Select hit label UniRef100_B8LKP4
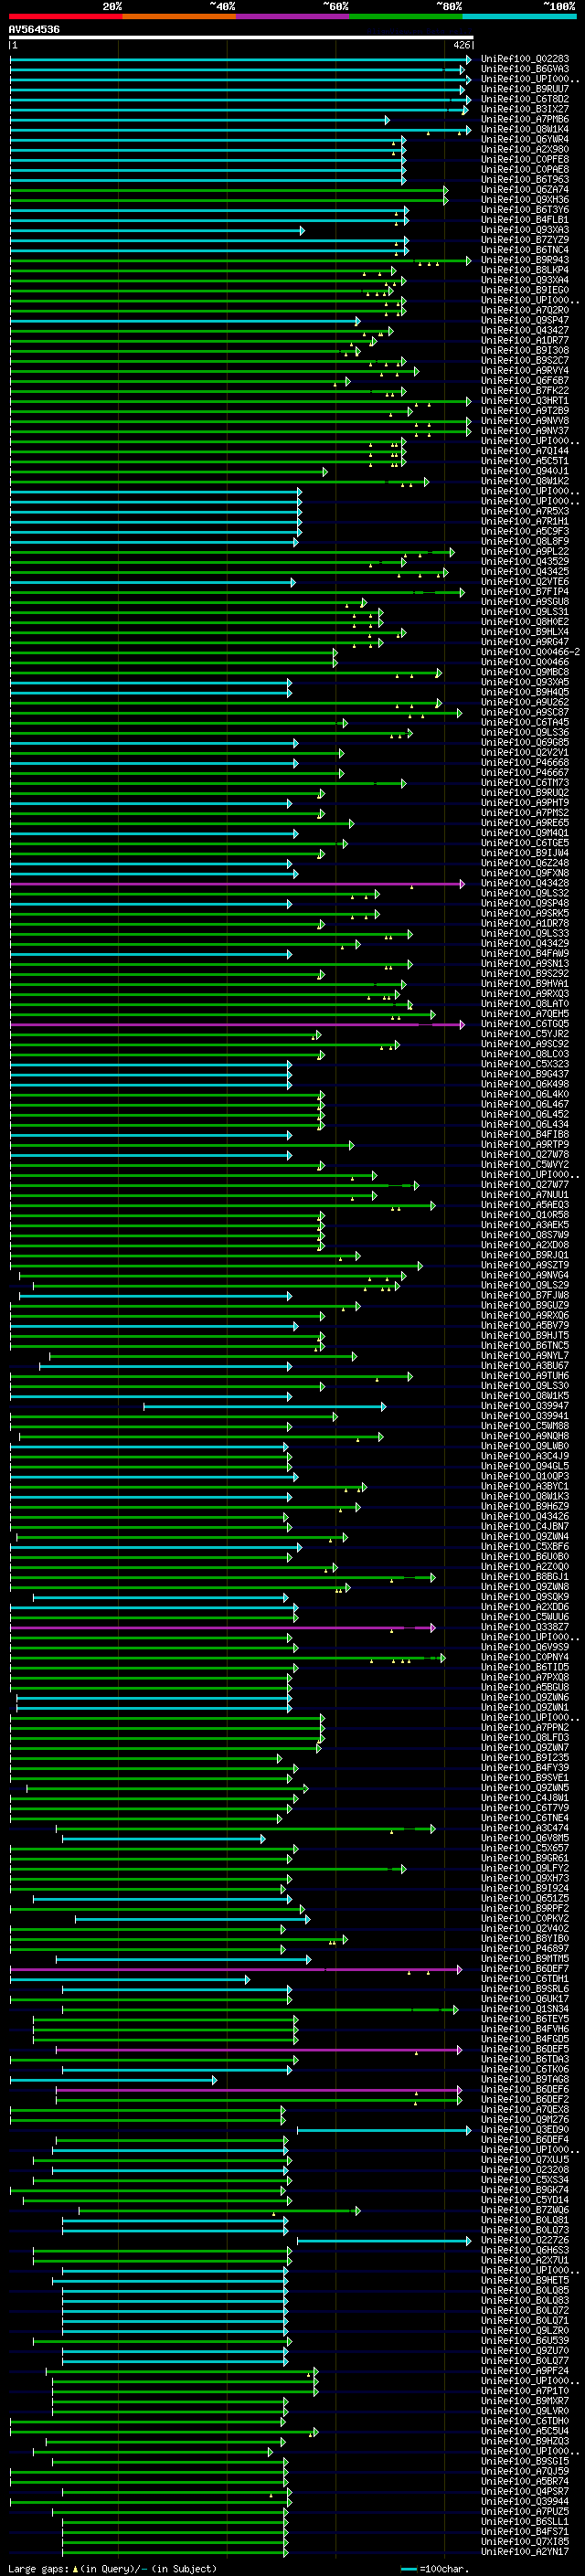 [x=525, y=270]
